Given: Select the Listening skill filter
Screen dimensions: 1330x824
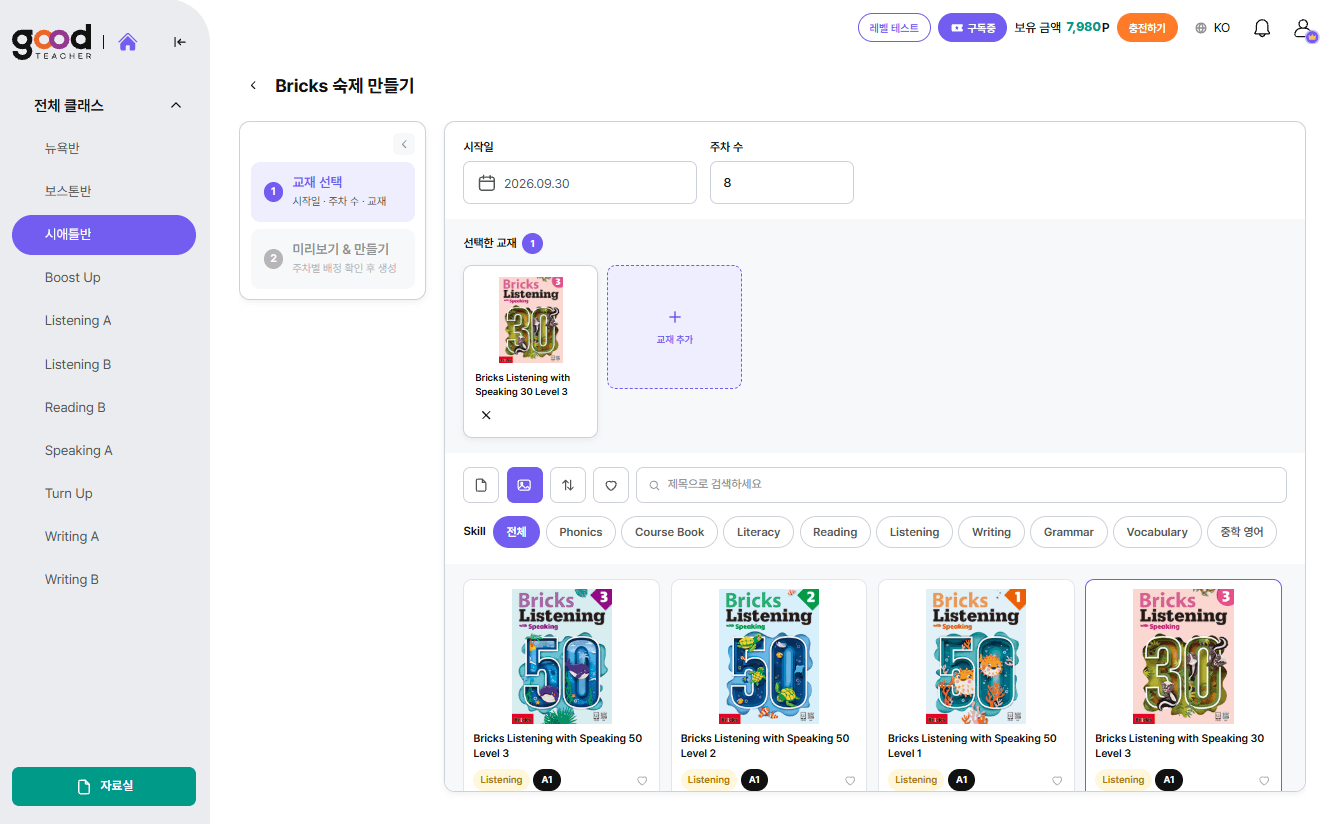Looking at the screenshot, I should 915,532.
